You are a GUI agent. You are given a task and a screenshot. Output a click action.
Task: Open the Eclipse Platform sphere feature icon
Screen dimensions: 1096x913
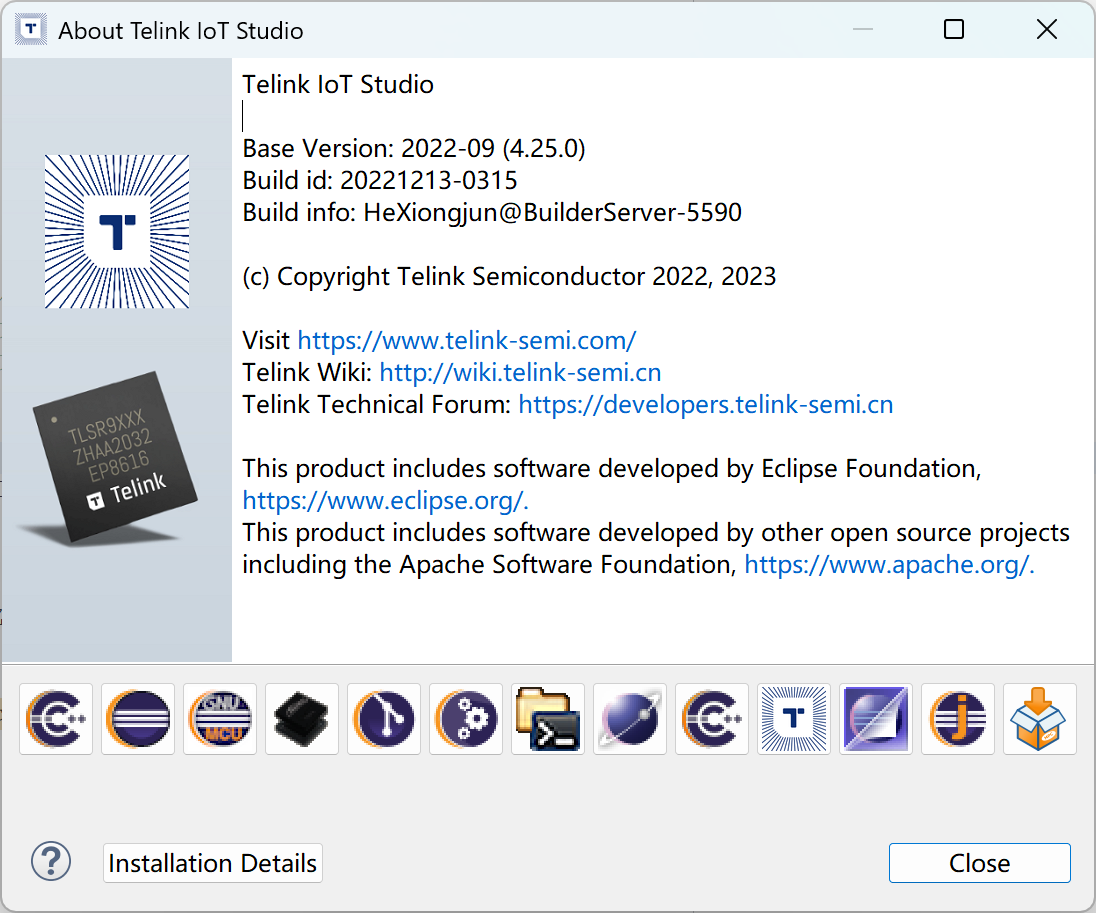tap(138, 719)
